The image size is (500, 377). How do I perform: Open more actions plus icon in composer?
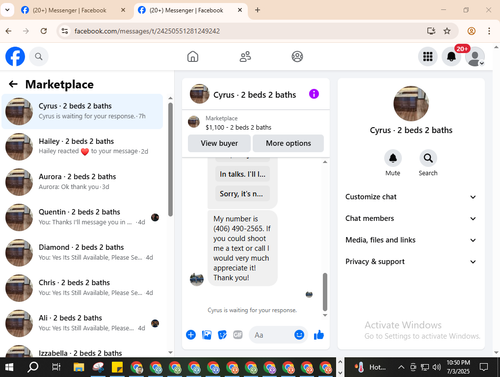(191, 335)
